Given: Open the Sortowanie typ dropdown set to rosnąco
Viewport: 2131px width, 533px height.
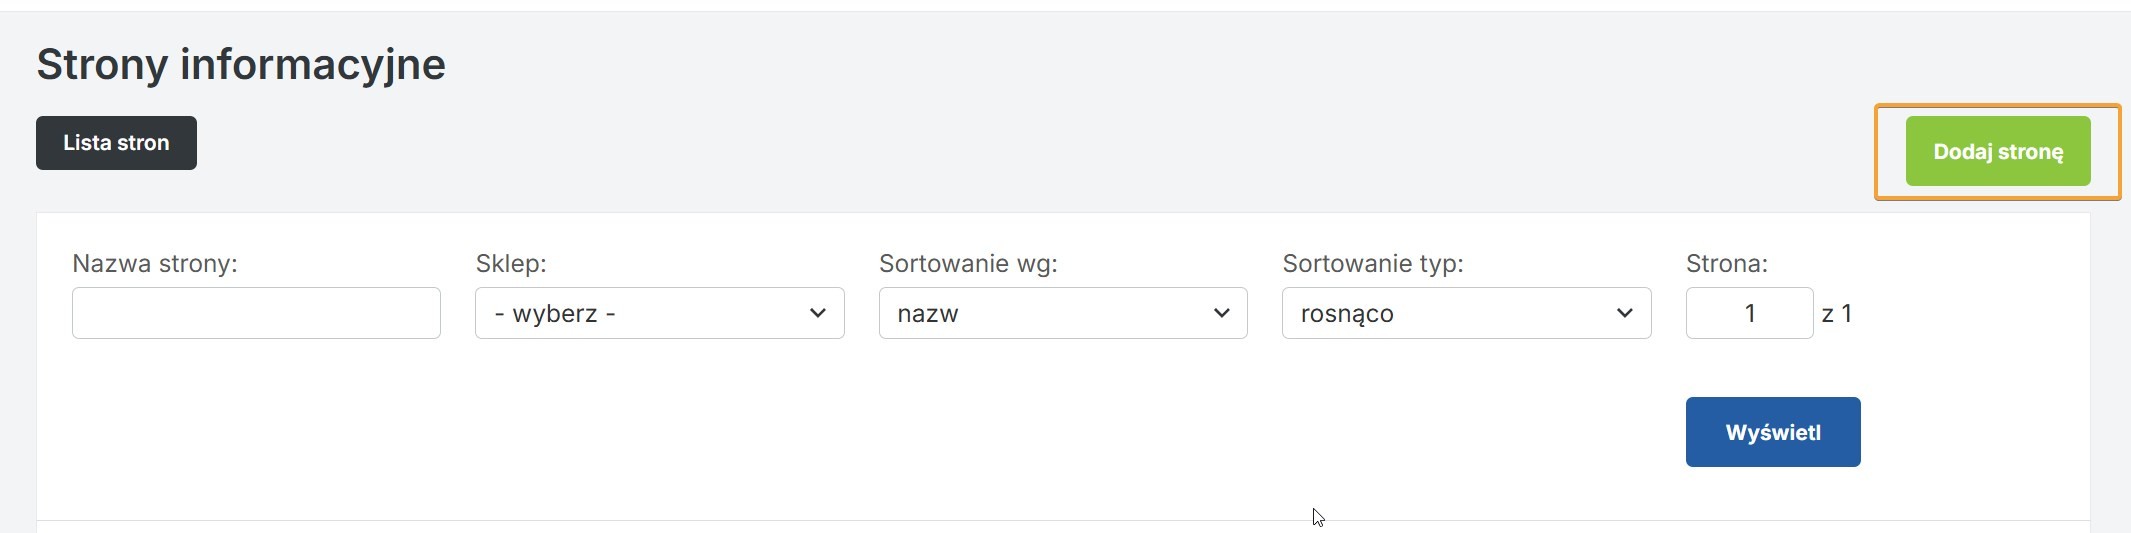Looking at the screenshot, I should coord(1466,313).
